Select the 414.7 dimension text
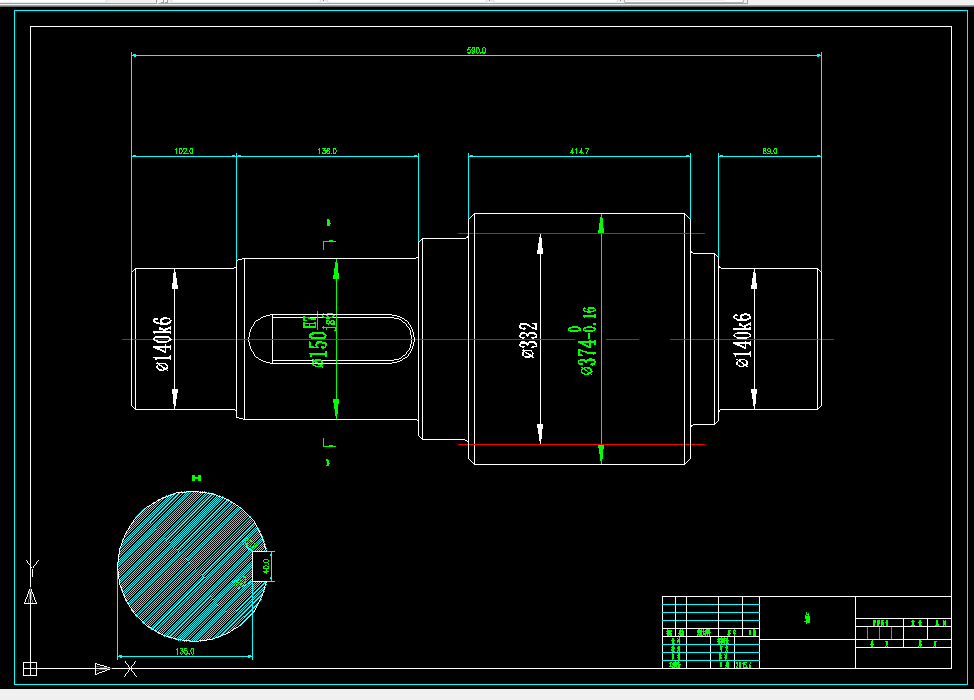The width and height of the screenshot is (974, 700). click(580, 151)
